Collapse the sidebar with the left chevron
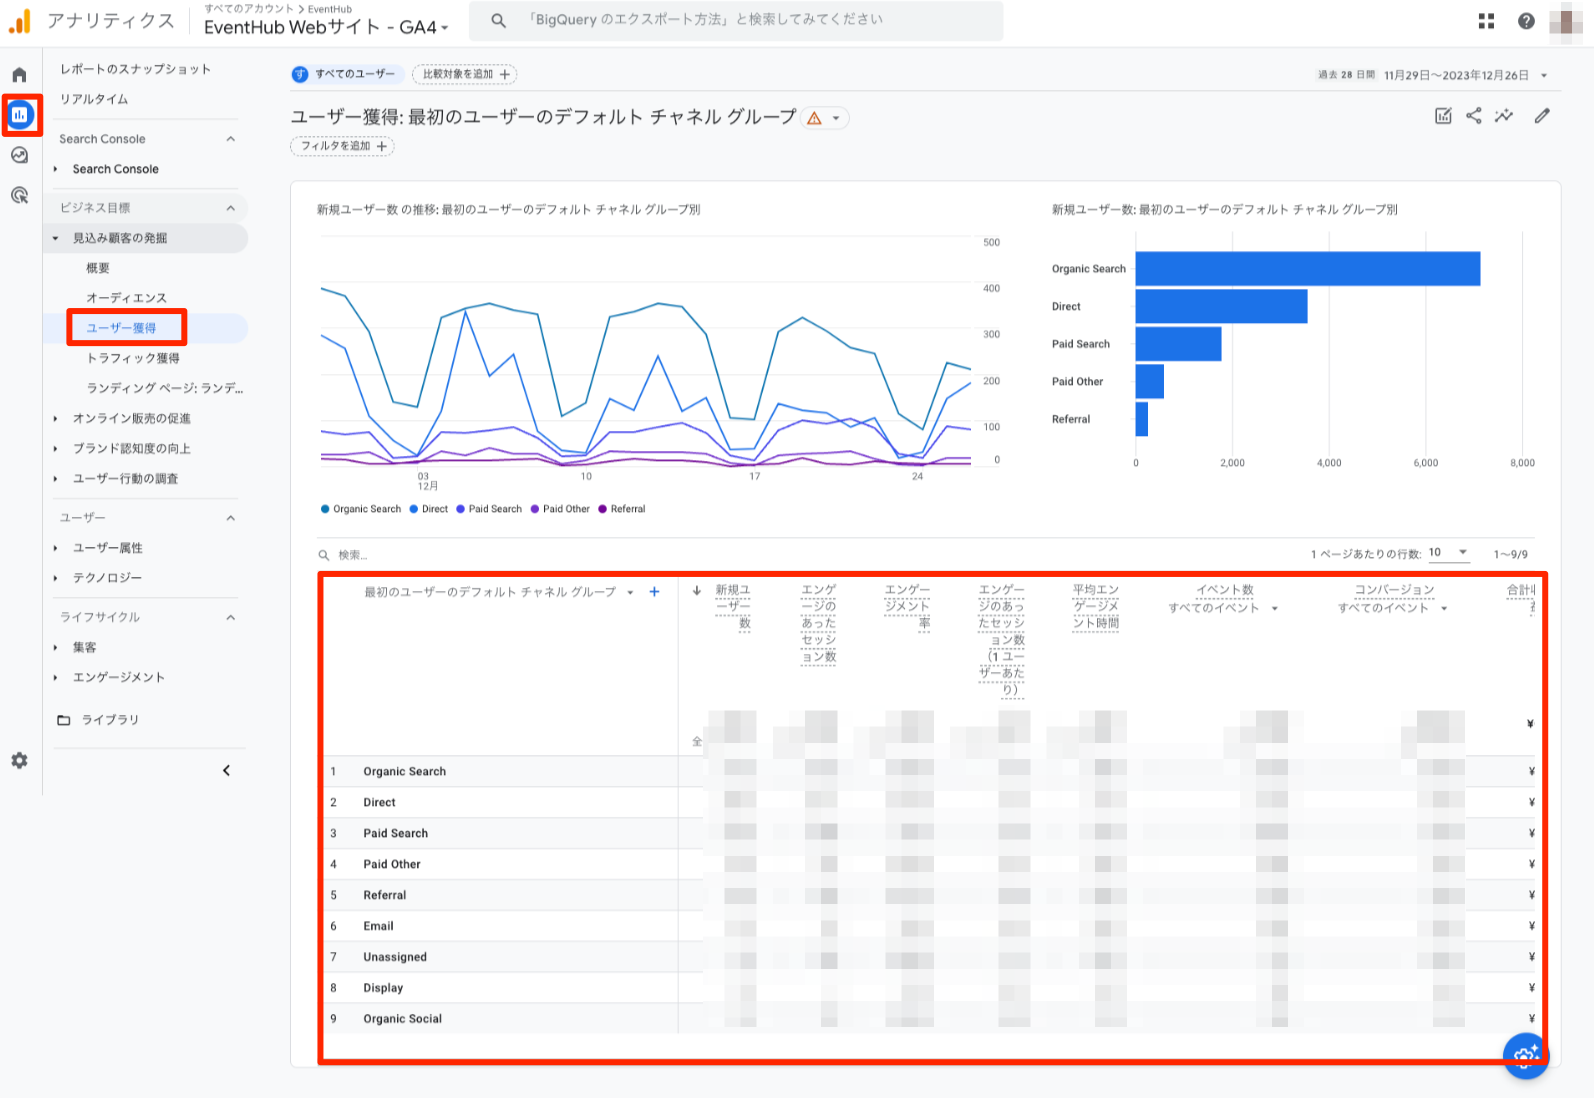Screen dimensions: 1594x1098 (x=226, y=770)
